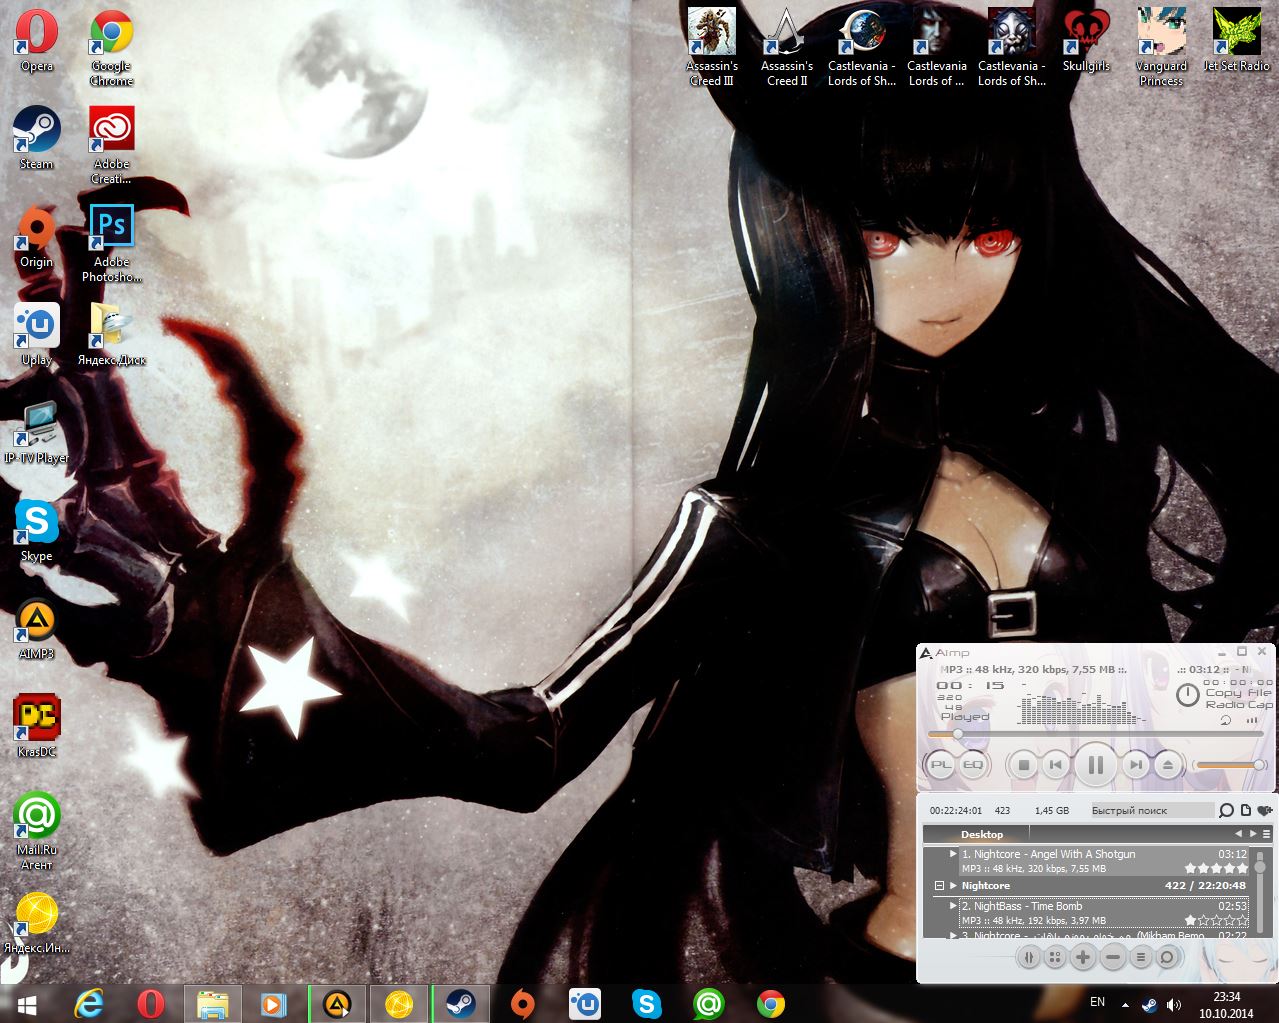Toggle the AIMP equalizer with EQ button
This screenshot has width=1279, height=1023.
(x=972, y=766)
